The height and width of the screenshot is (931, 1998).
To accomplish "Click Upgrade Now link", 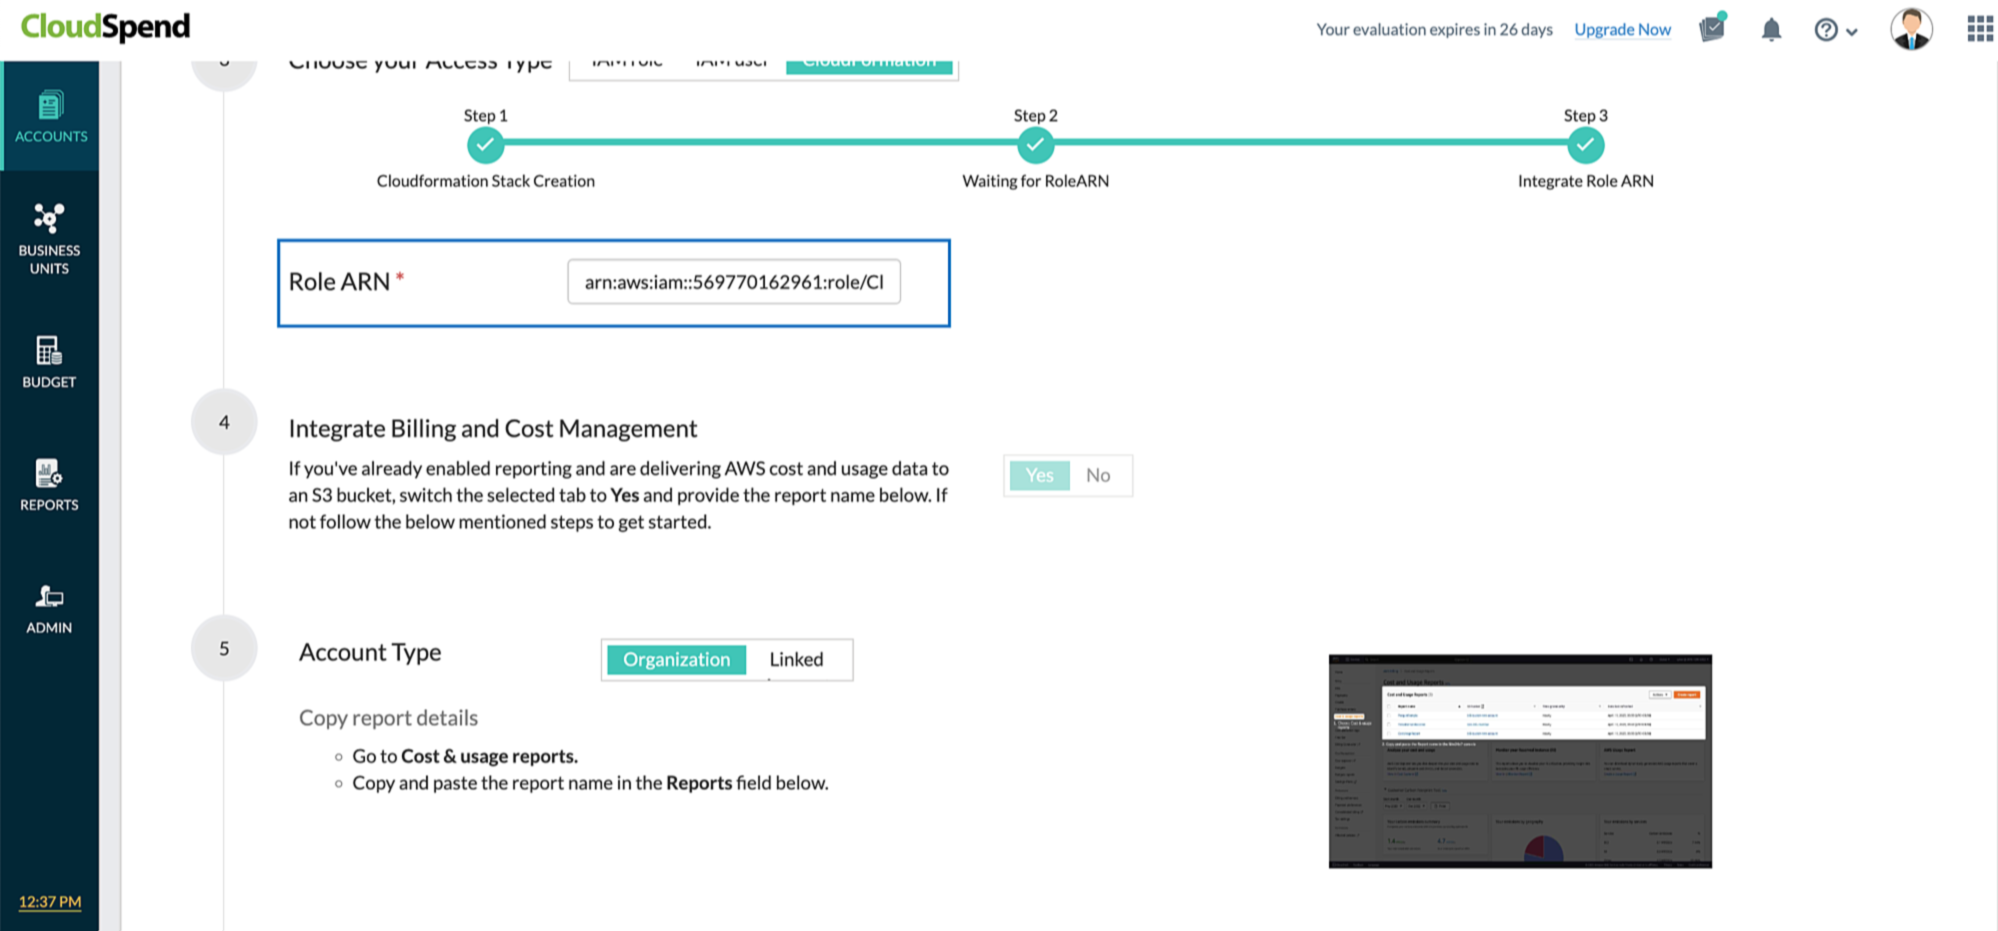I will tap(1622, 30).
